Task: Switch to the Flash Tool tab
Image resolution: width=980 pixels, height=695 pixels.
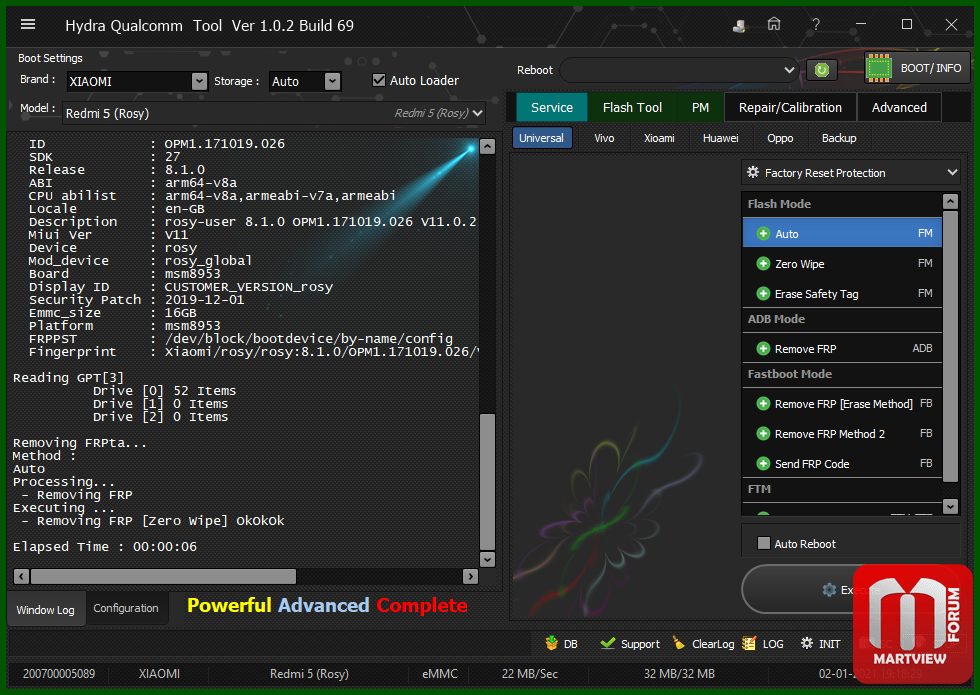Action: [632, 108]
